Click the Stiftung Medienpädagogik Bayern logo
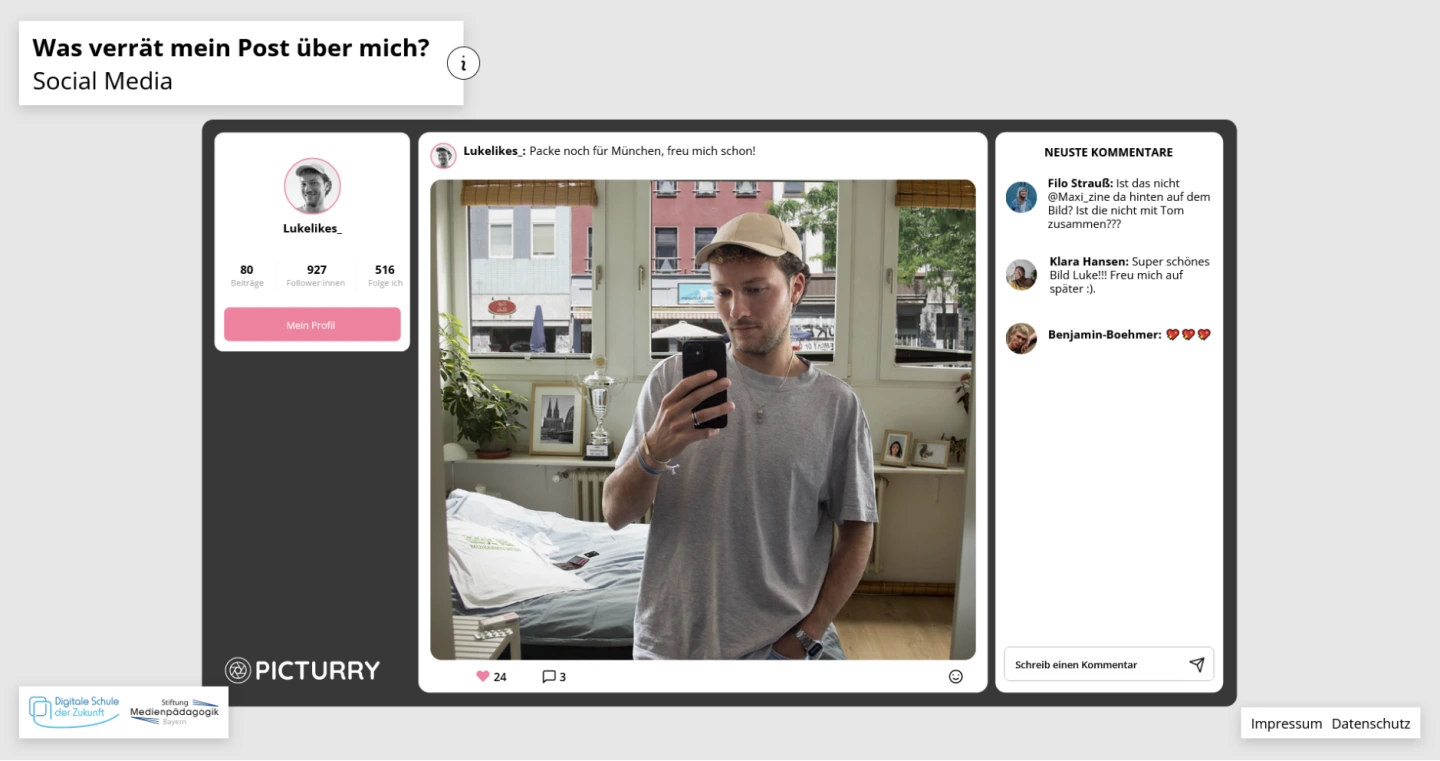 pyautogui.click(x=174, y=712)
